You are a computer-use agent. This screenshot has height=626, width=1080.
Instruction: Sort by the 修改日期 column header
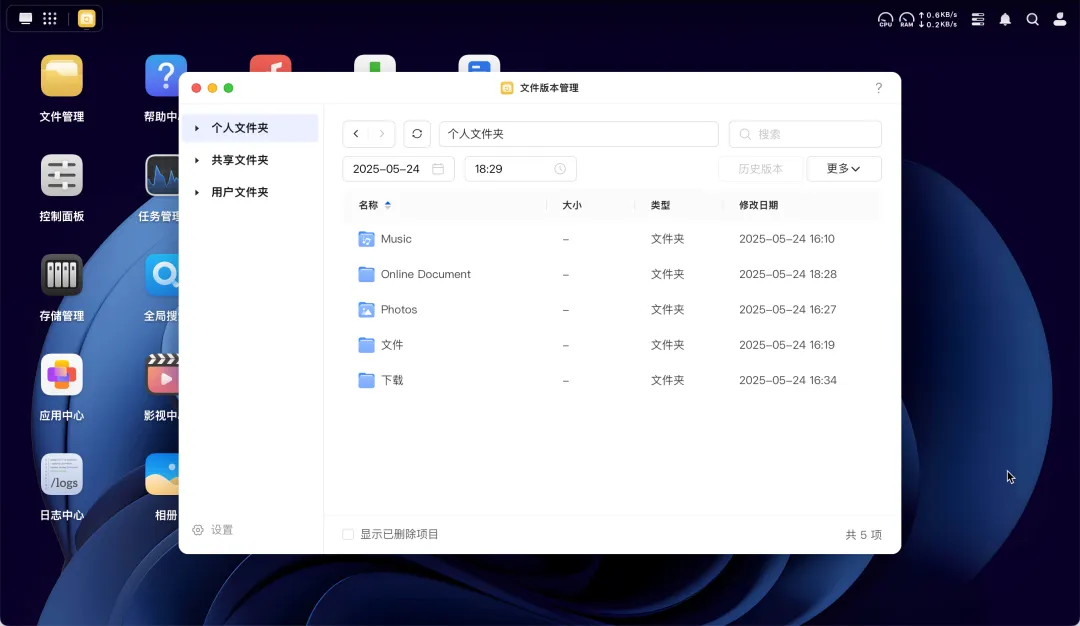[758, 205]
